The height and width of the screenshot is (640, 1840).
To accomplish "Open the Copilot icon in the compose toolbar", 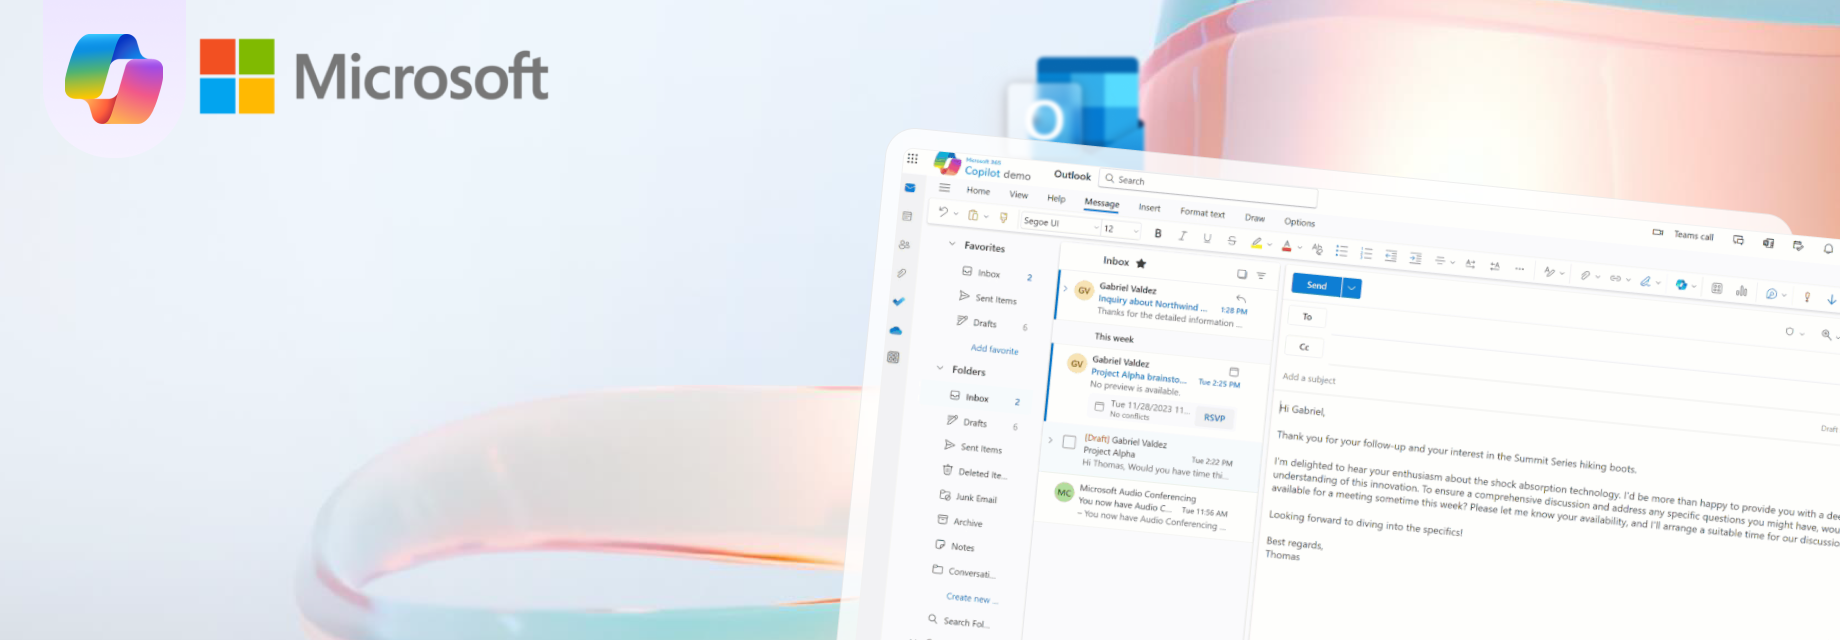I will tap(1681, 285).
